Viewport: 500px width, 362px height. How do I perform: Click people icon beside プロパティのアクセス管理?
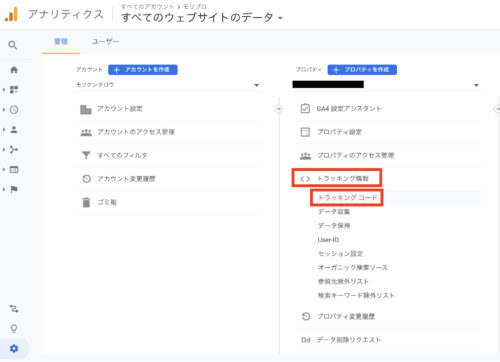pos(305,156)
